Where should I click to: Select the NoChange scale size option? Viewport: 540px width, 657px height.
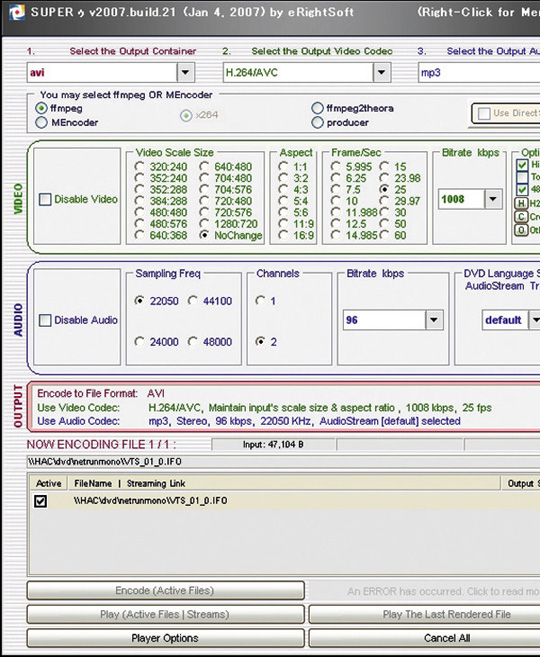pos(204,235)
